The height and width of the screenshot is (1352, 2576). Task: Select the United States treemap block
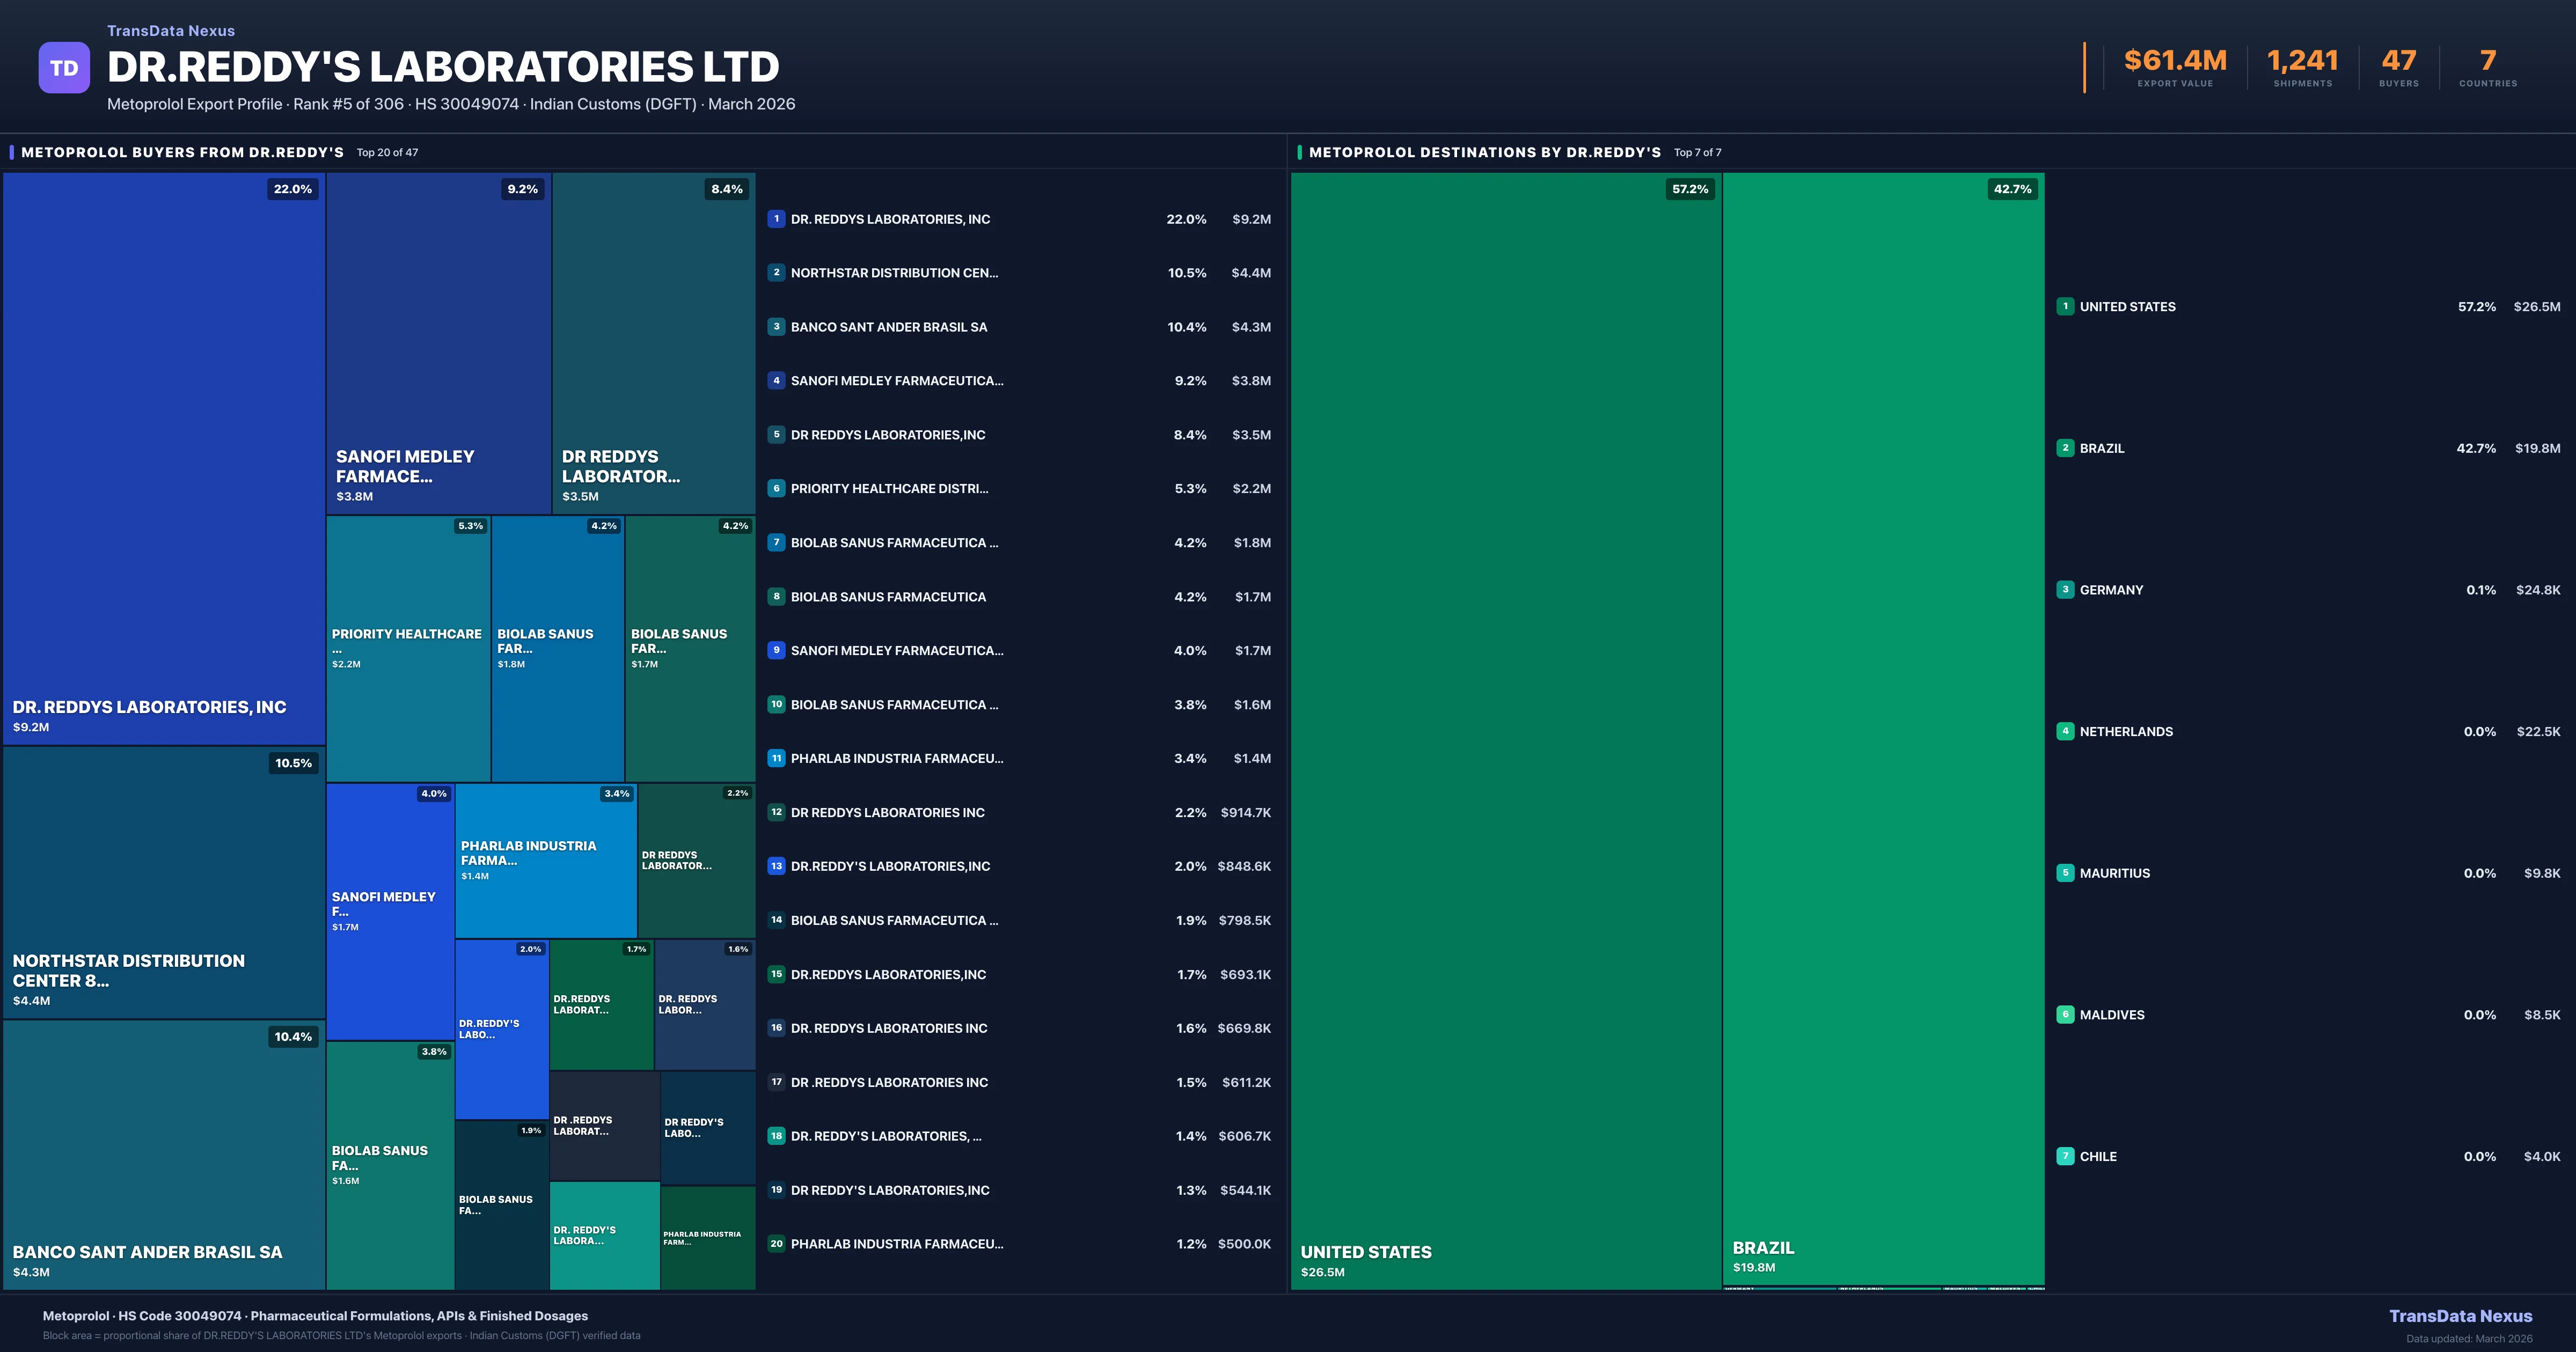pos(1505,730)
